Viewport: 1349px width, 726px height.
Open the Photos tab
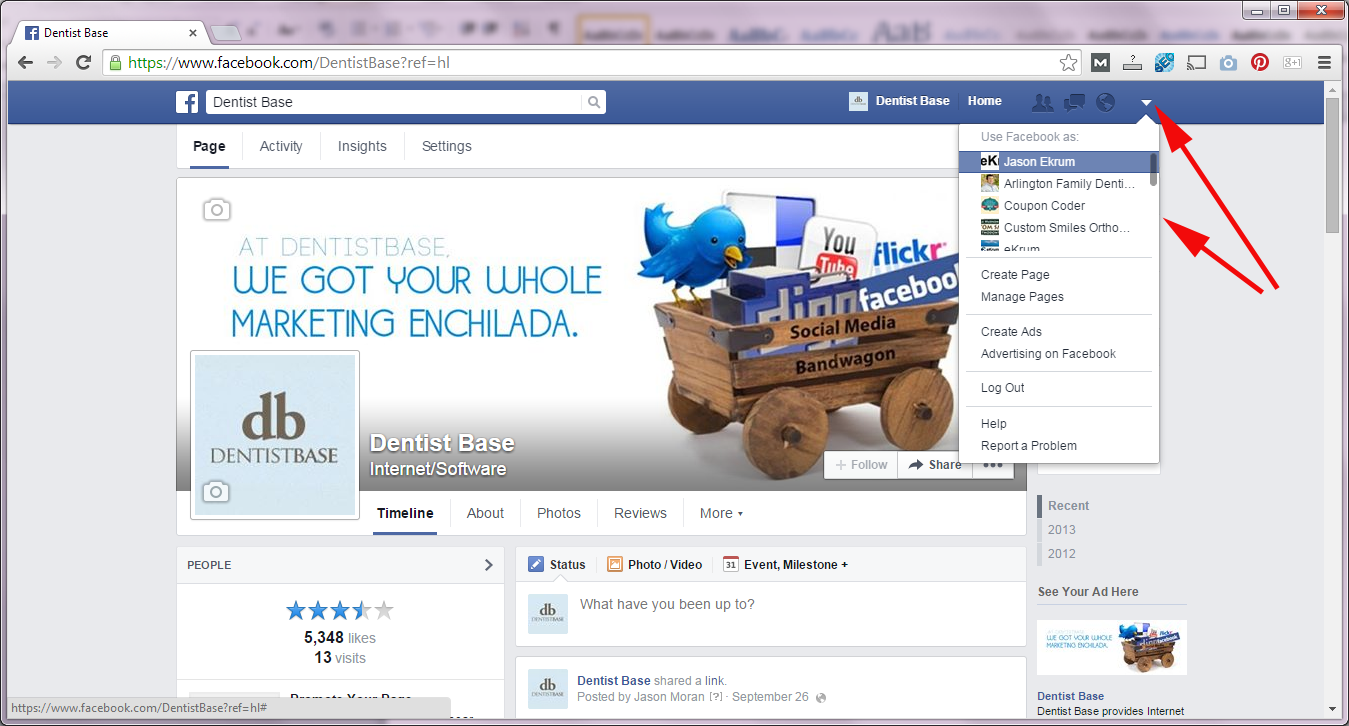click(x=559, y=513)
